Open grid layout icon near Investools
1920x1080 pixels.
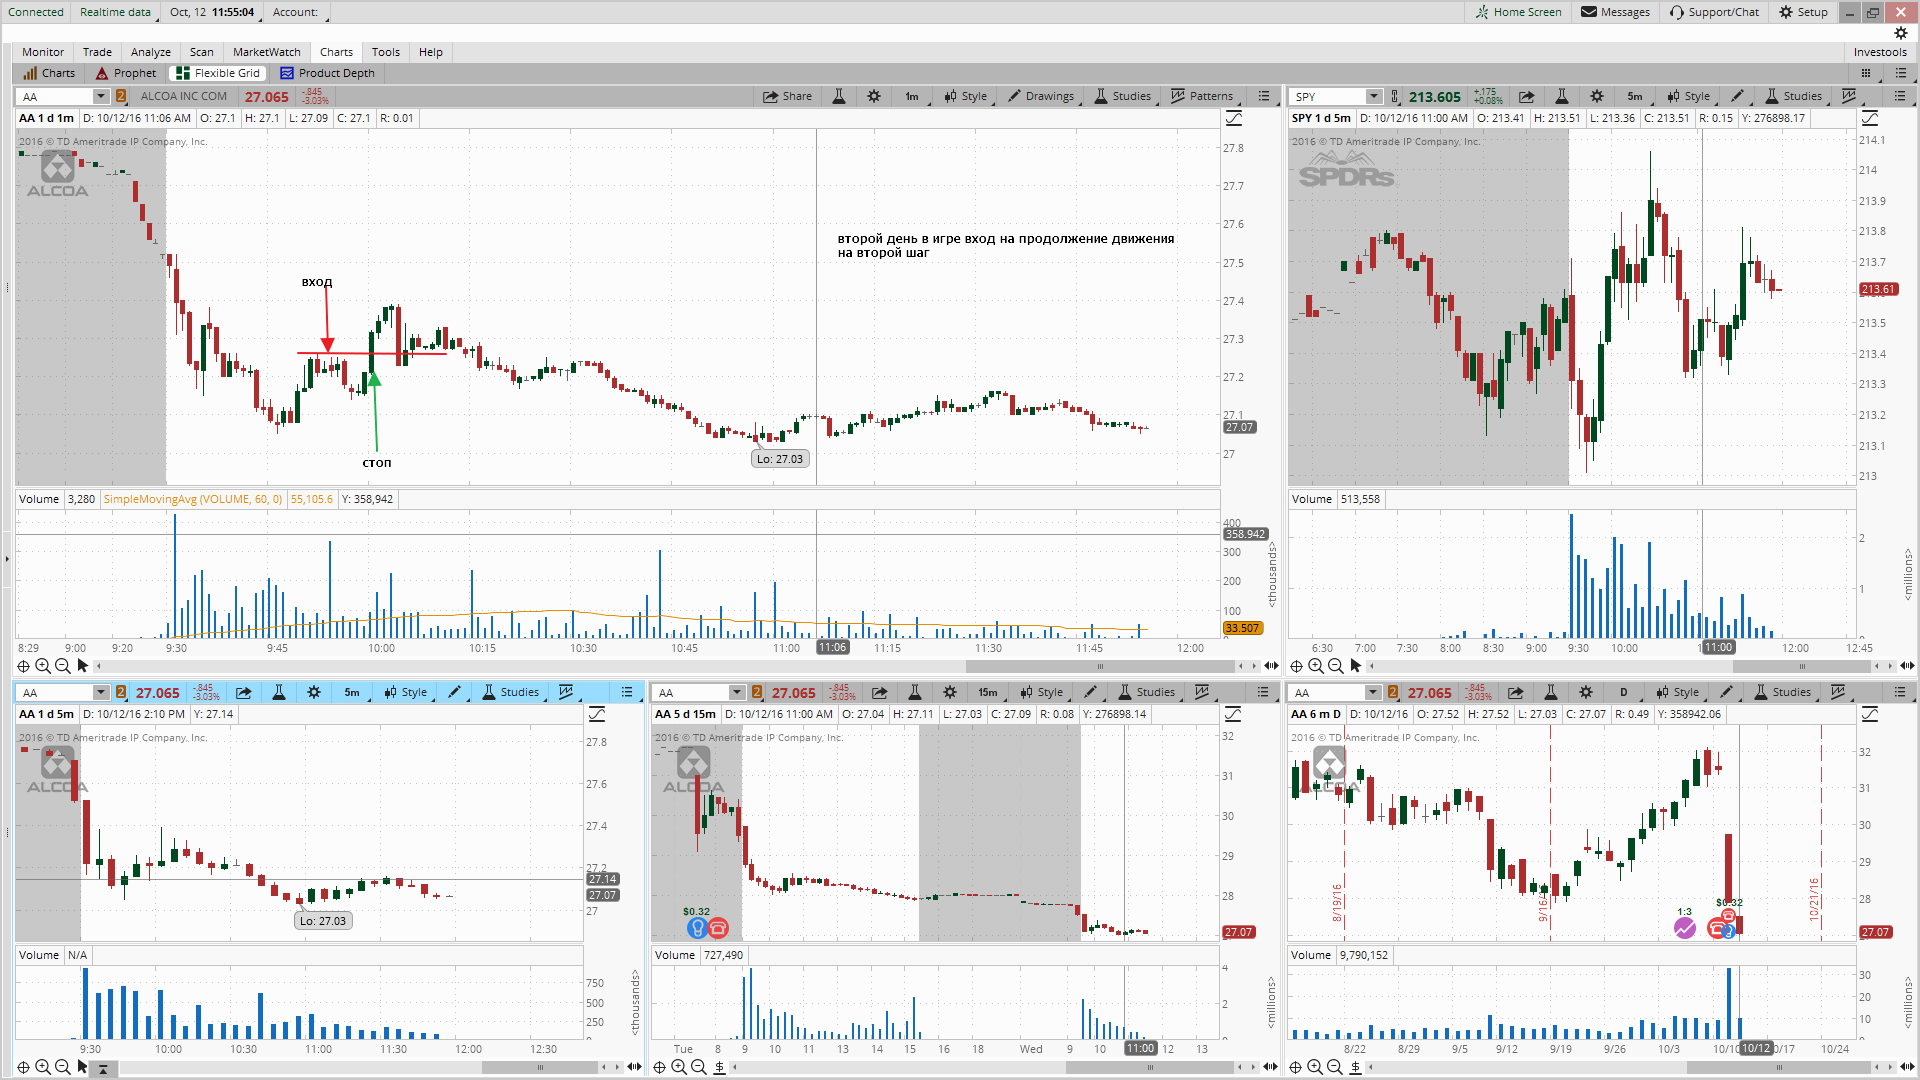pos(1865,73)
